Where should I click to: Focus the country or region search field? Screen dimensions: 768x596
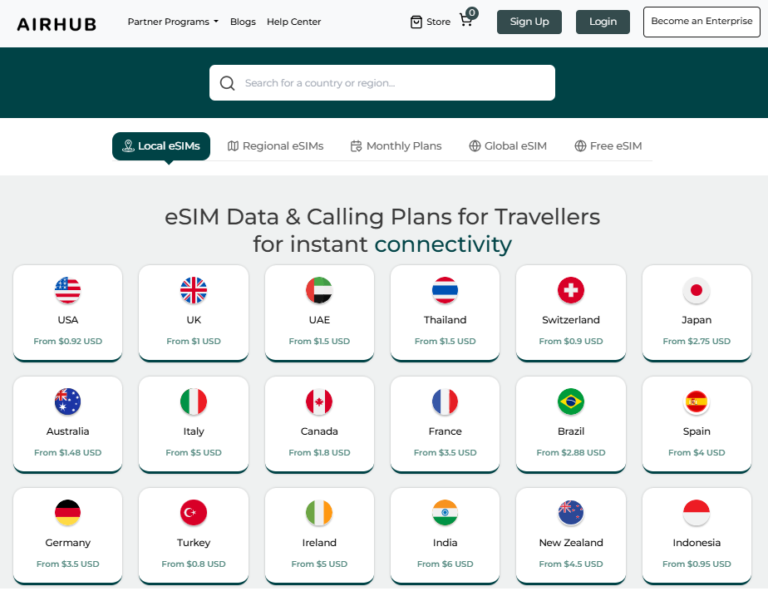click(382, 83)
